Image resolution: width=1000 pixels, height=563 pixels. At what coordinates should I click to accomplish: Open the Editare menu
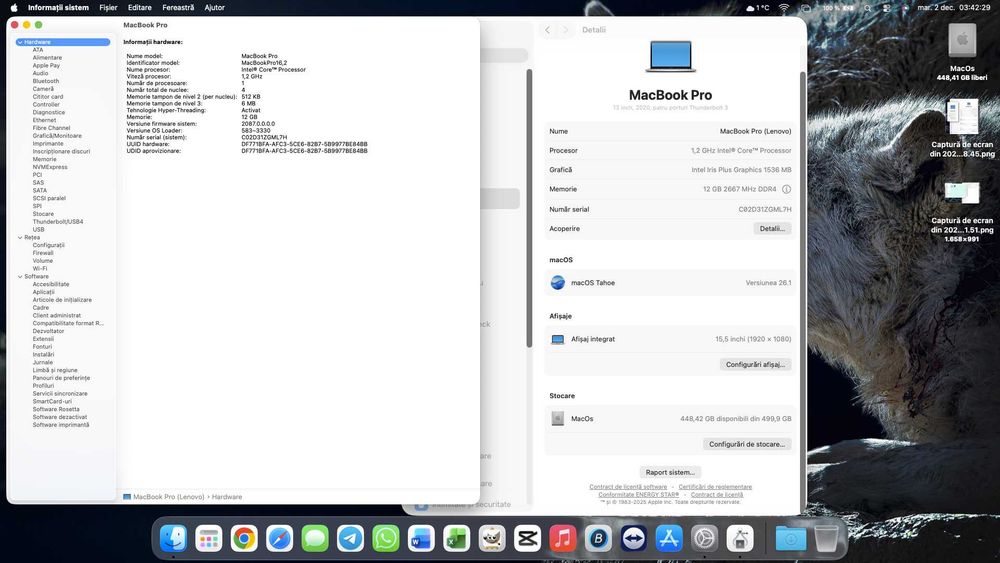coord(140,8)
